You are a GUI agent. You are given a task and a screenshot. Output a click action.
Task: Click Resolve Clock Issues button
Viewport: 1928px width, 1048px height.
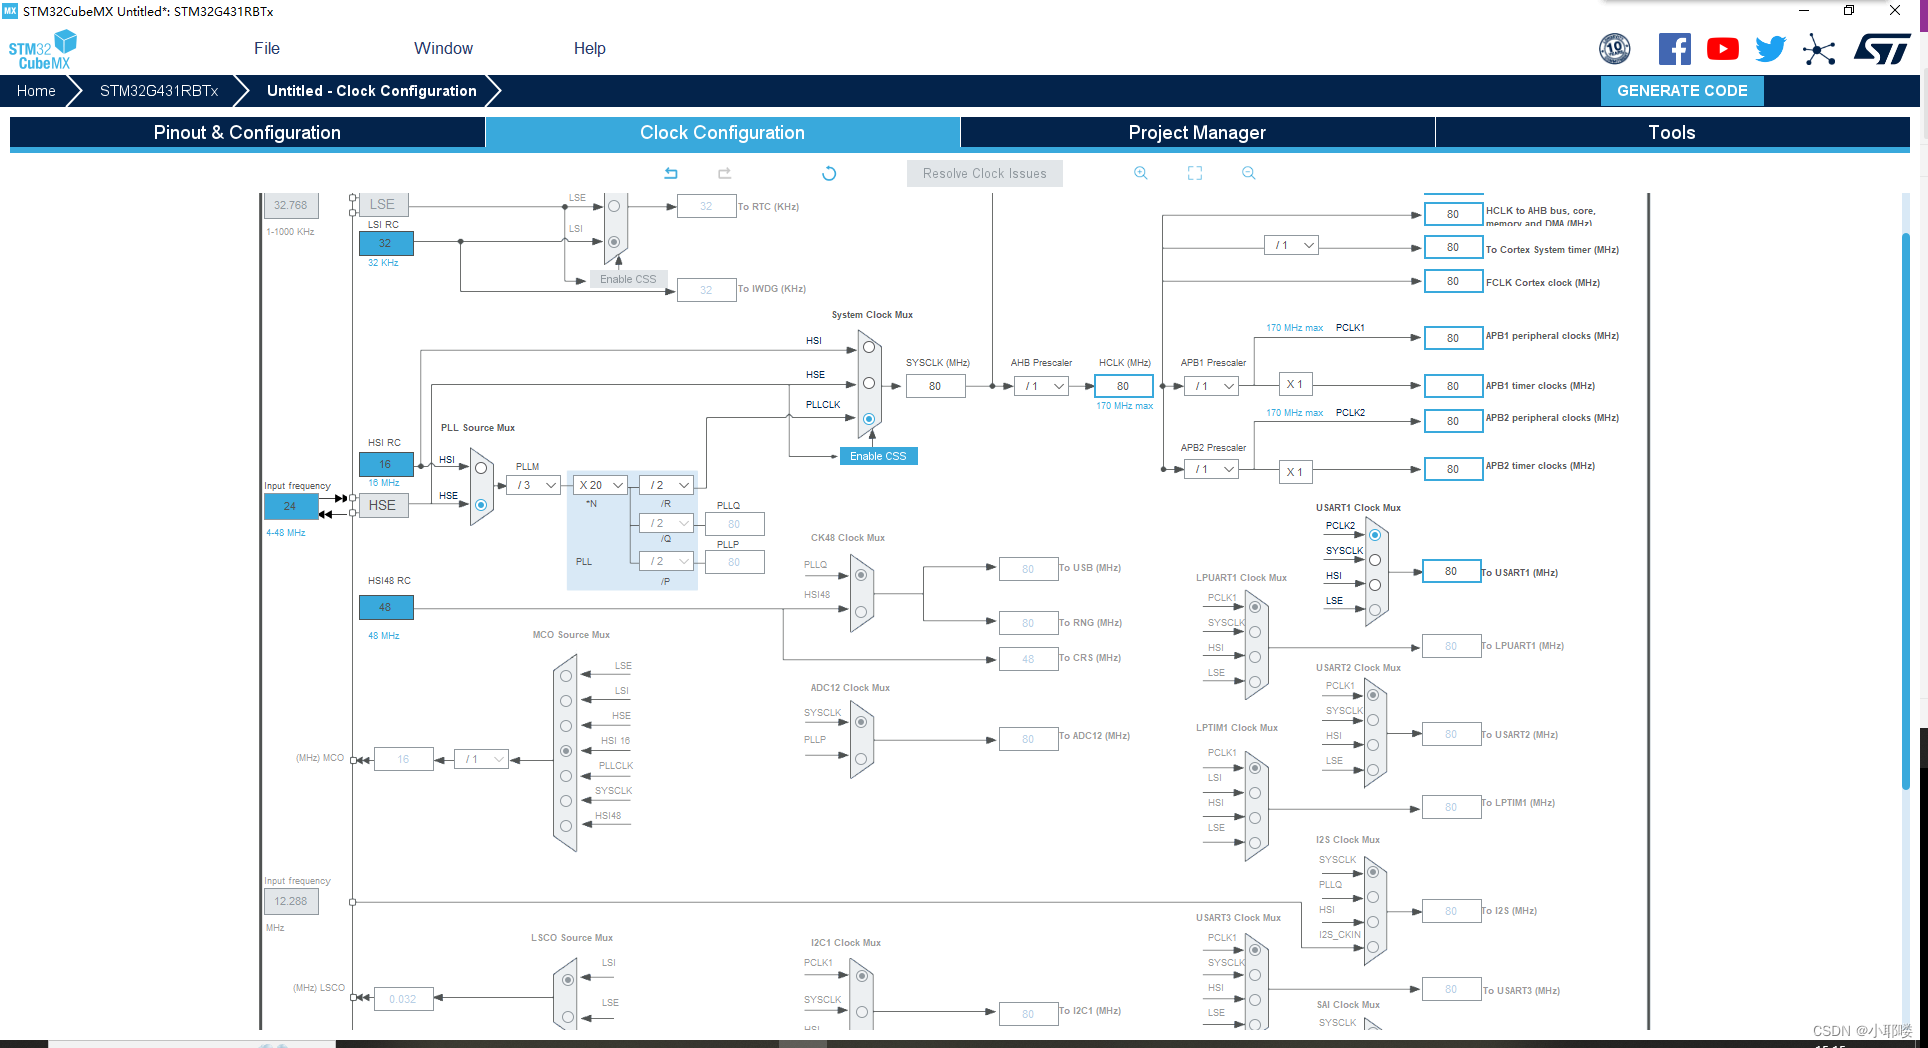point(985,173)
